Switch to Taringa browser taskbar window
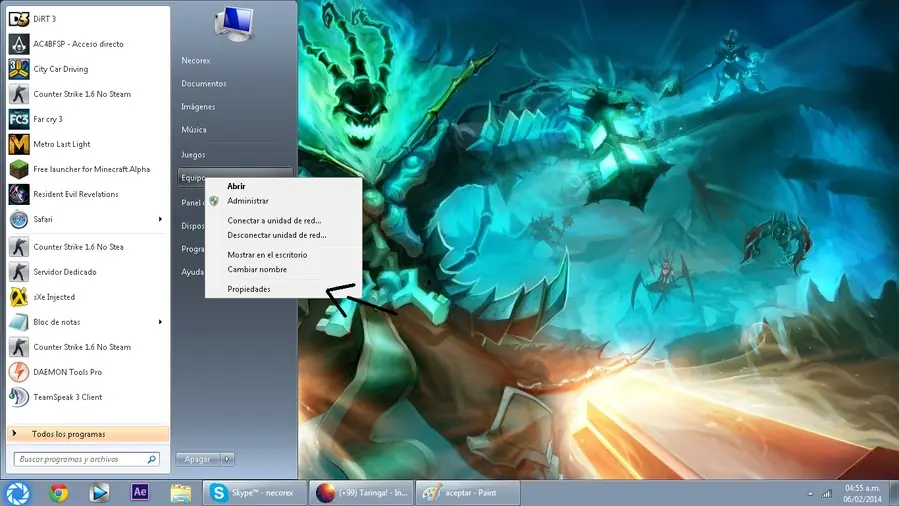 click(361, 493)
